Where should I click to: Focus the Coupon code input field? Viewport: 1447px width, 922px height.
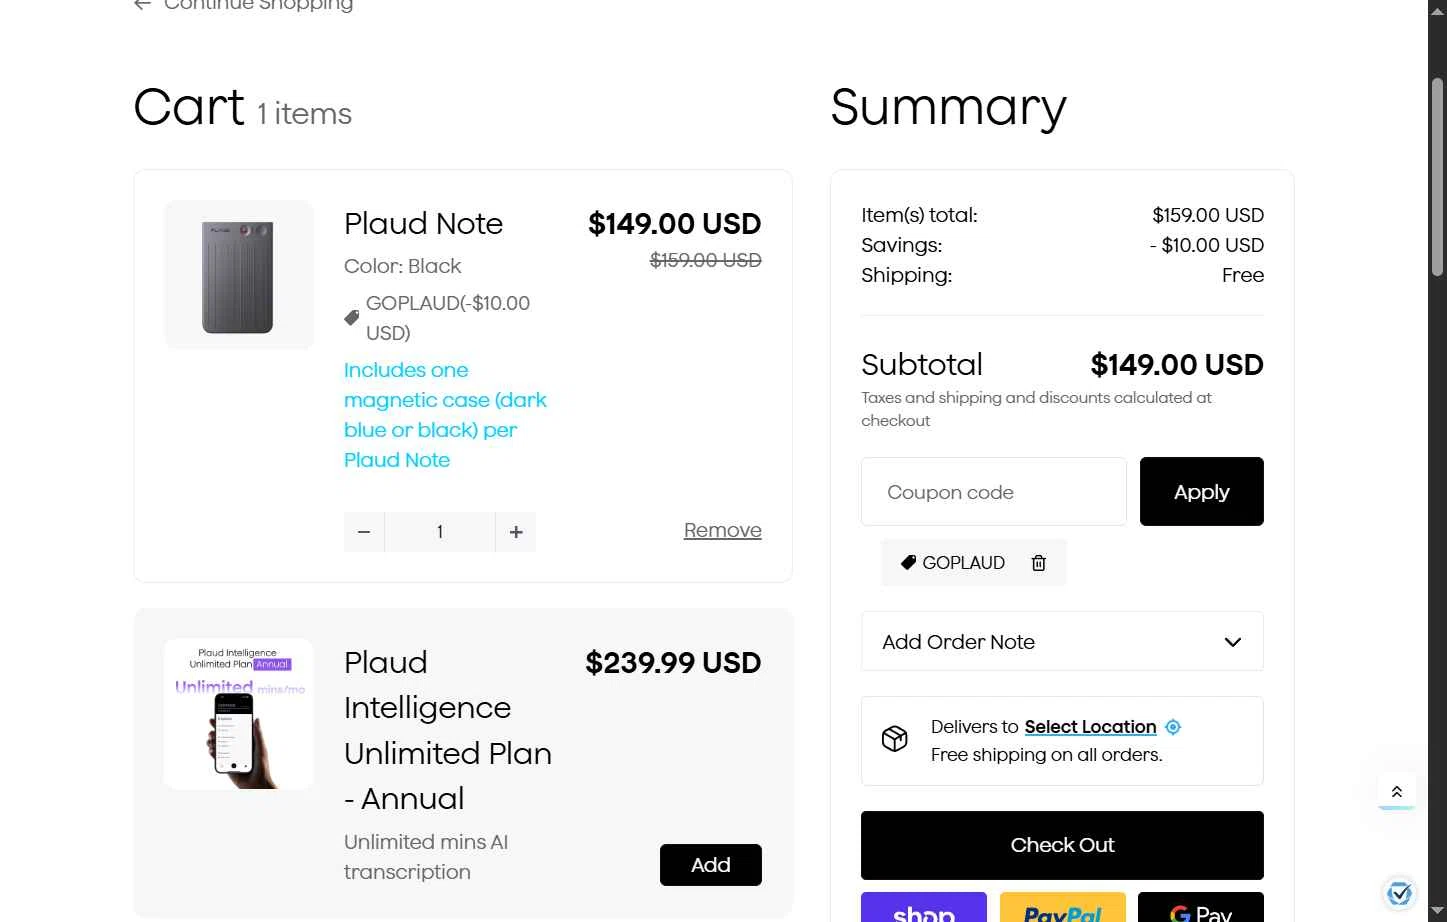(993, 492)
